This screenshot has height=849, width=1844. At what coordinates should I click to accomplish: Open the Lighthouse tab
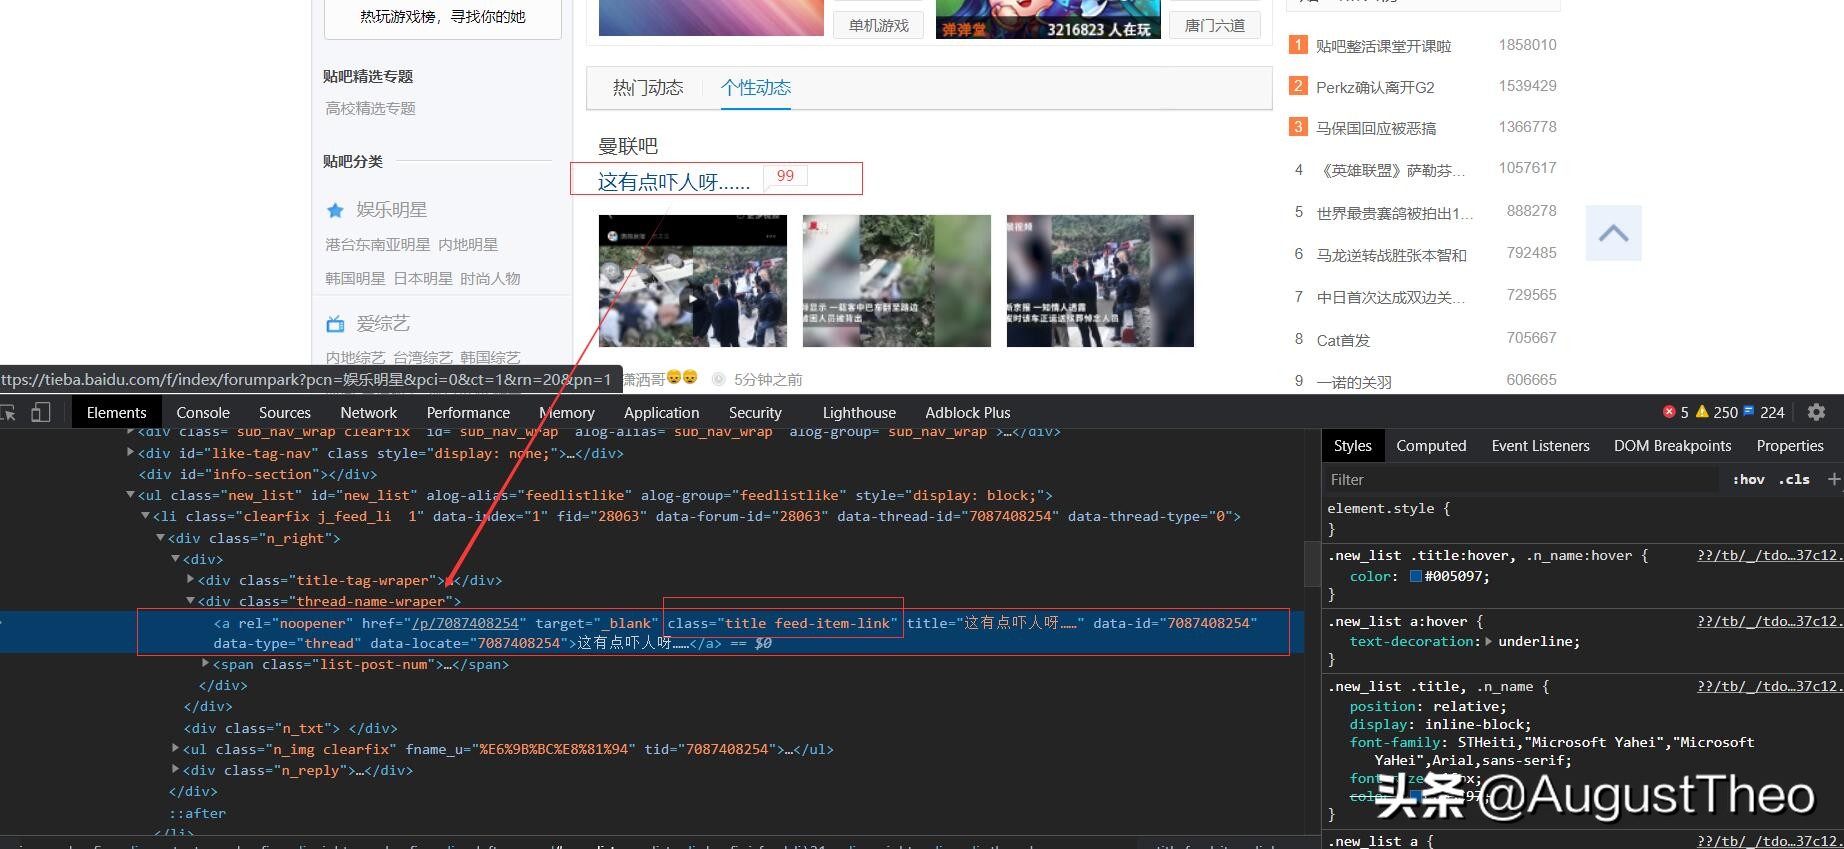pos(859,412)
